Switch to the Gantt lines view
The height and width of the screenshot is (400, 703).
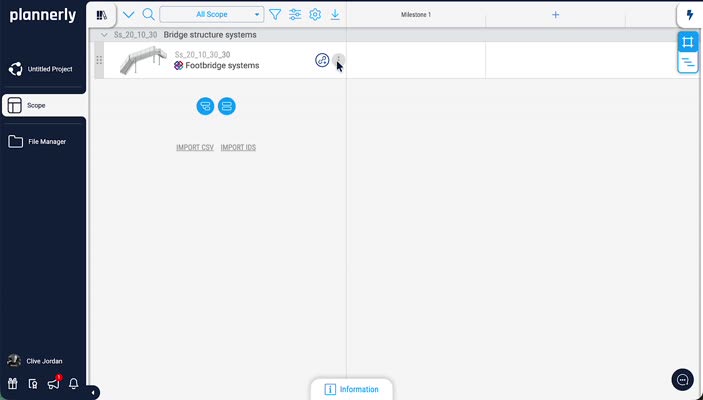[x=688, y=62]
